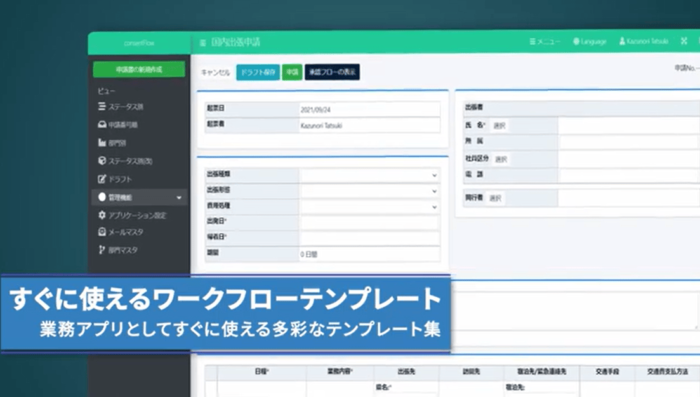Image resolution: width=700 pixels, height=397 pixels.
Task: Click the 承認フローの表示 button
Action: 332,72
